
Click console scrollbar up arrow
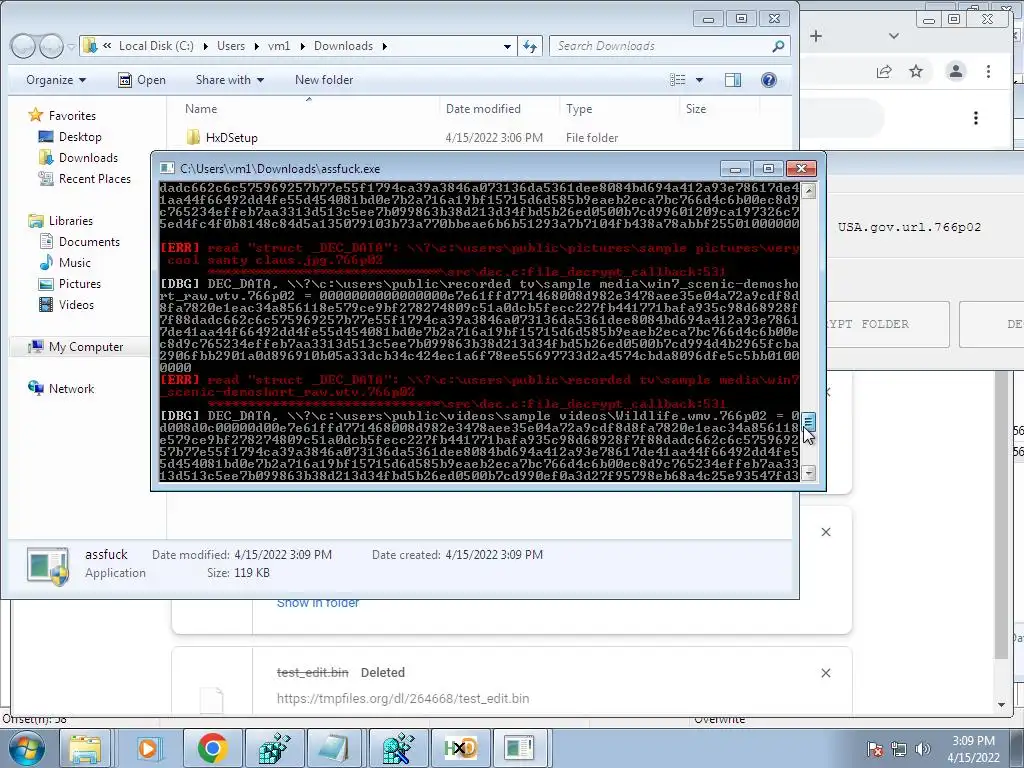[808, 191]
